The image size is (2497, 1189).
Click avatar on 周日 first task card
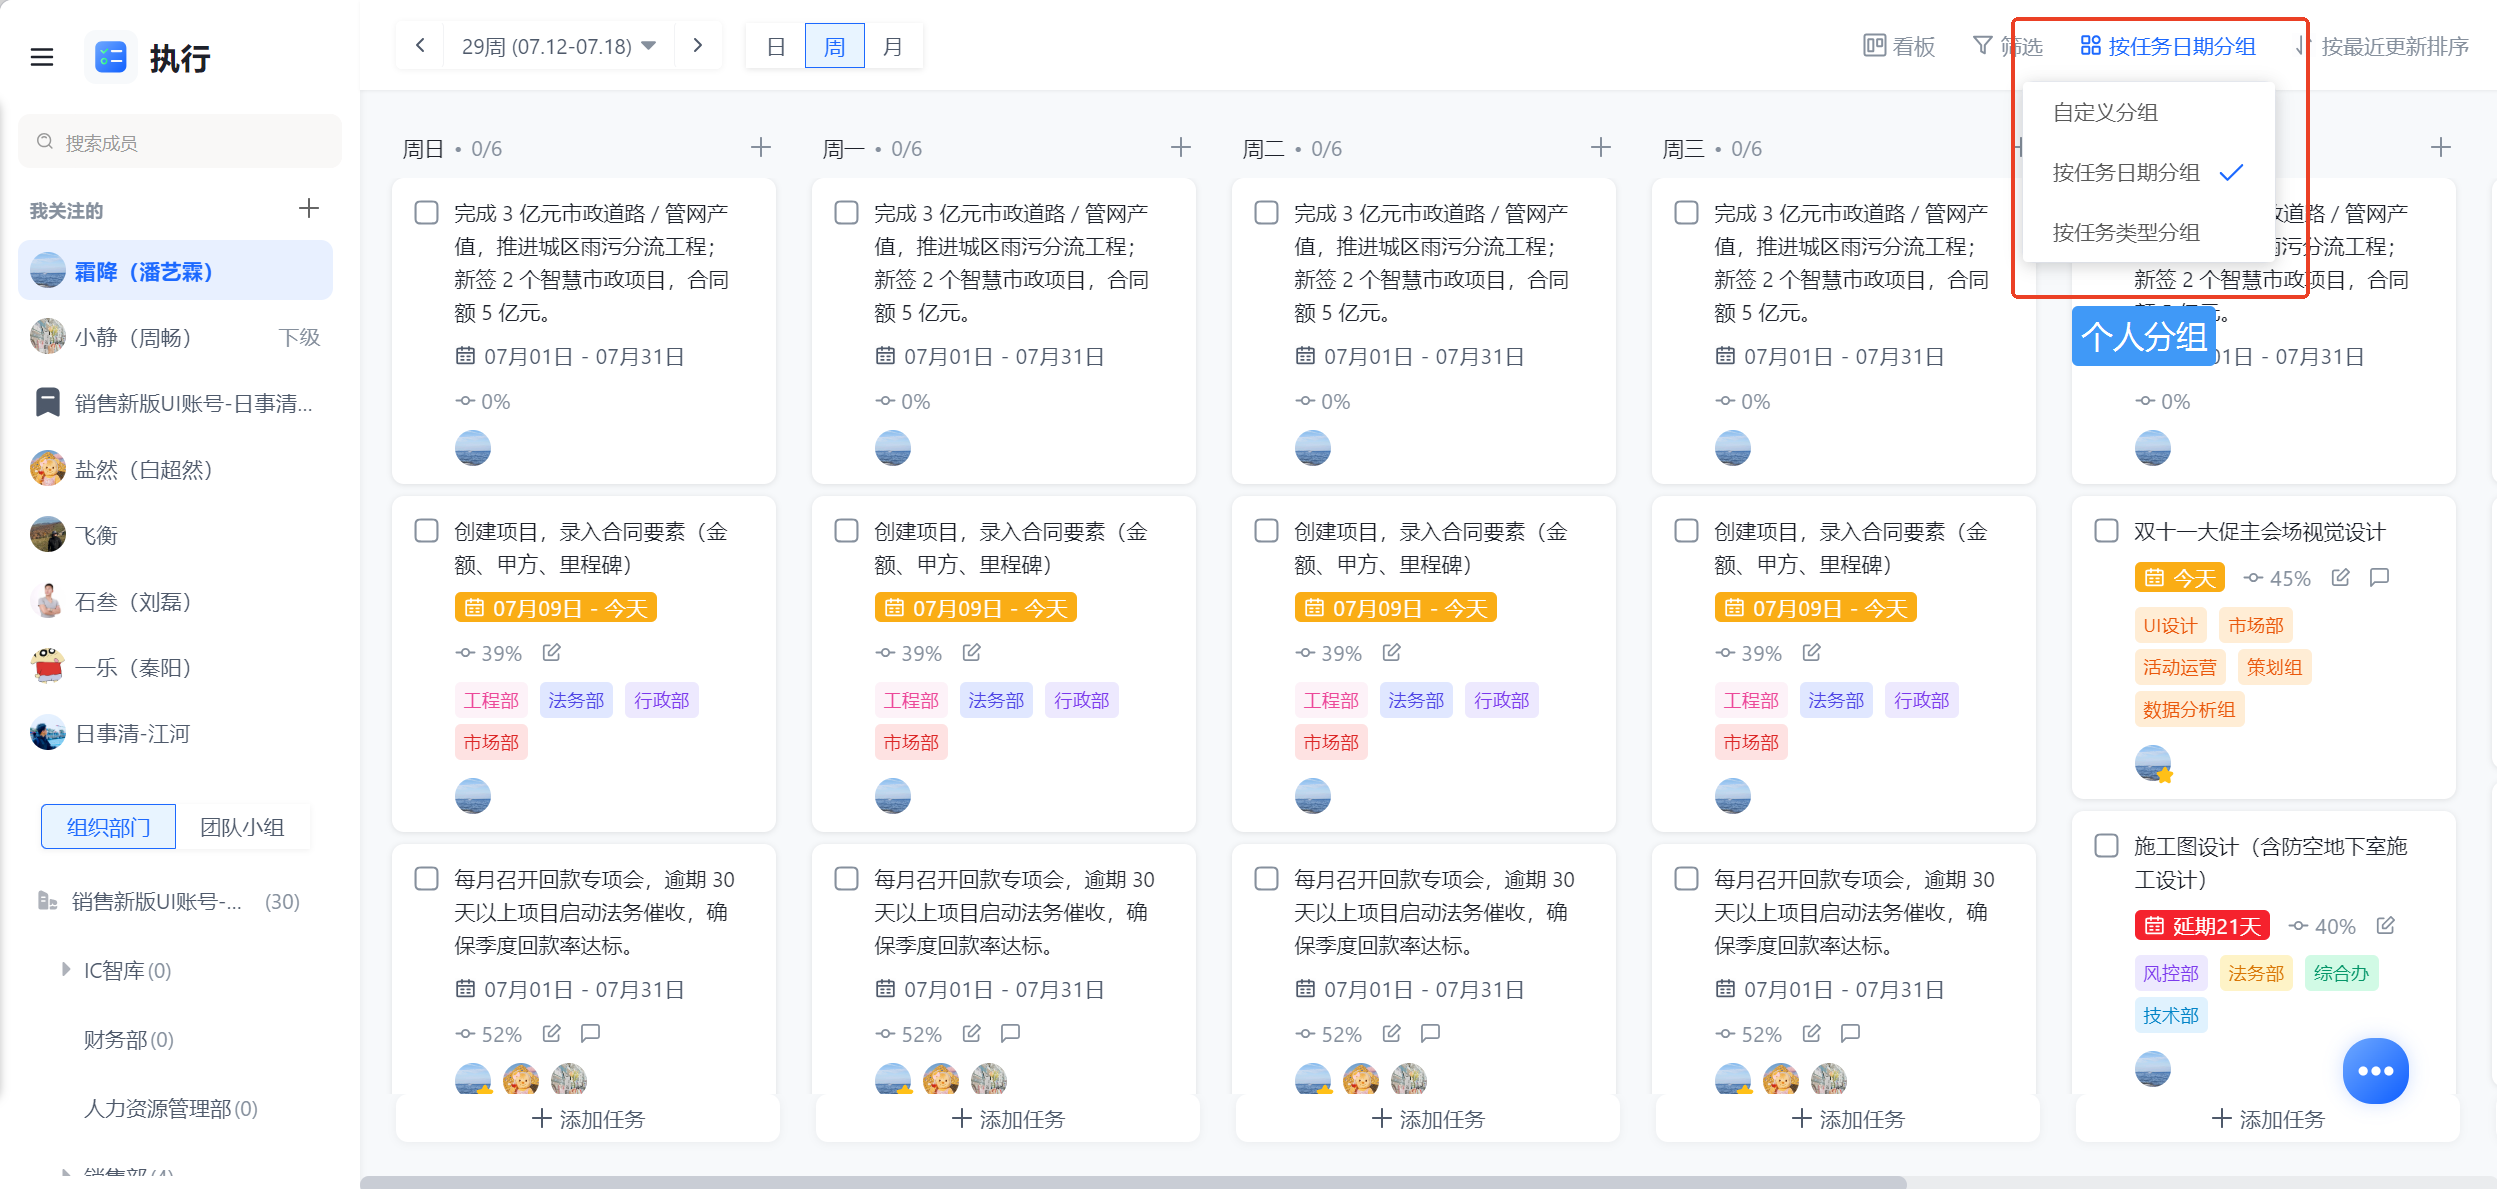(x=473, y=447)
